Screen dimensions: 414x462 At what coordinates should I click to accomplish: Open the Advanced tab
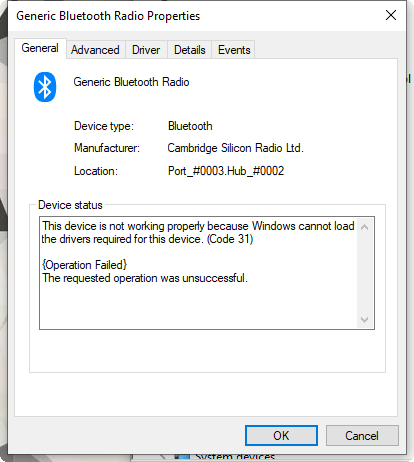pyautogui.click(x=95, y=50)
